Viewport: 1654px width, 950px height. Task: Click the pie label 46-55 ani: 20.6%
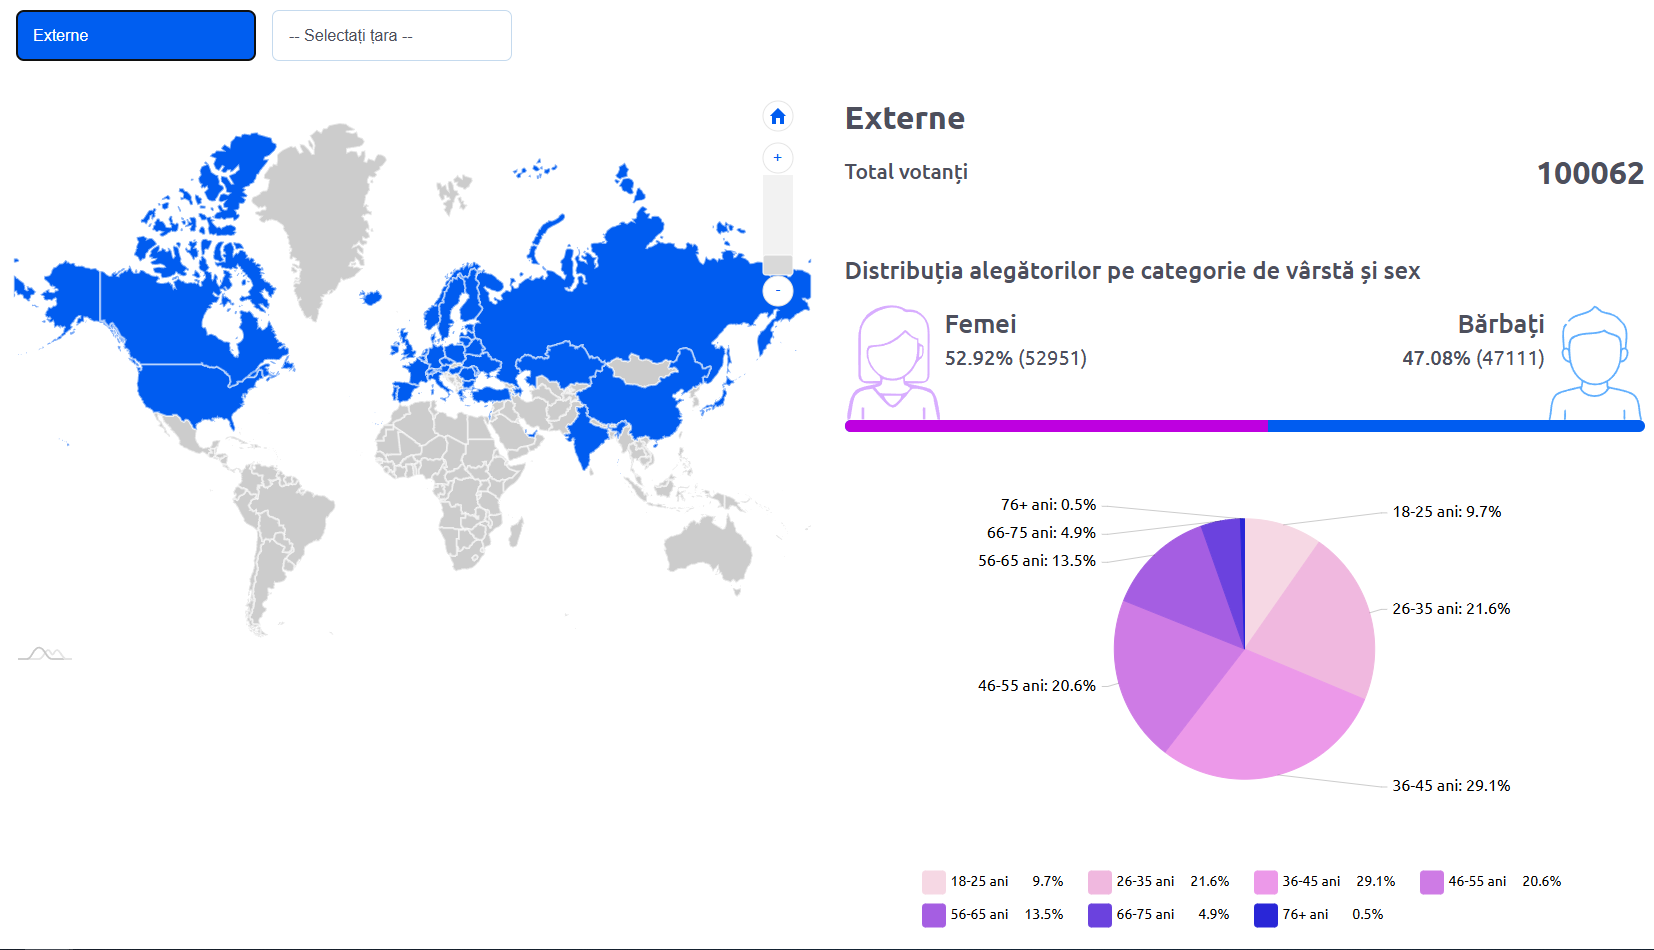tap(1037, 686)
